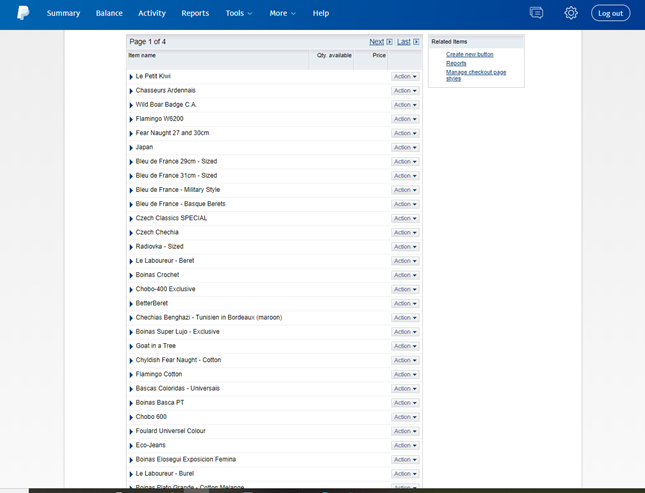Image resolution: width=645 pixels, height=493 pixels.
Task: Open Action dropdown for Radiovka - Sized
Action: click(405, 247)
